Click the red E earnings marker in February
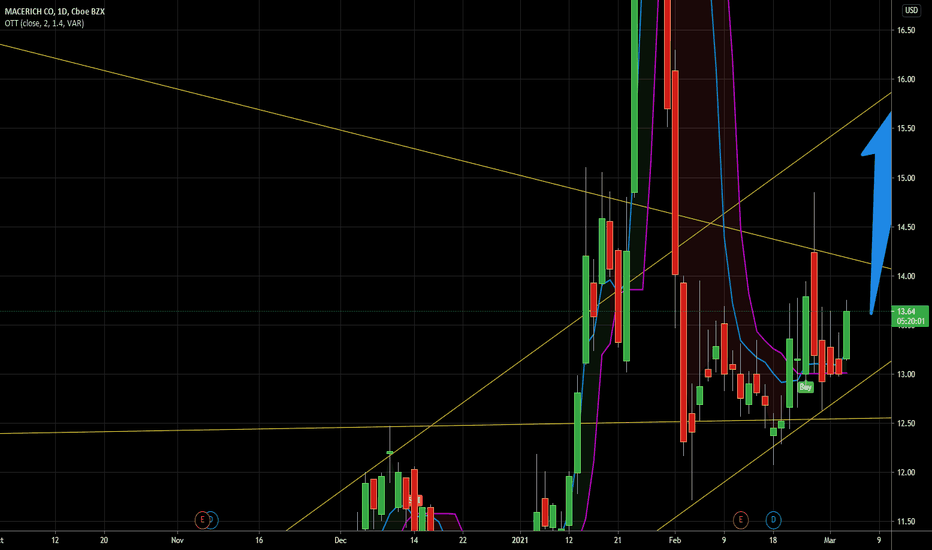Viewport: 932px width, 550px height. click(740, 520)
